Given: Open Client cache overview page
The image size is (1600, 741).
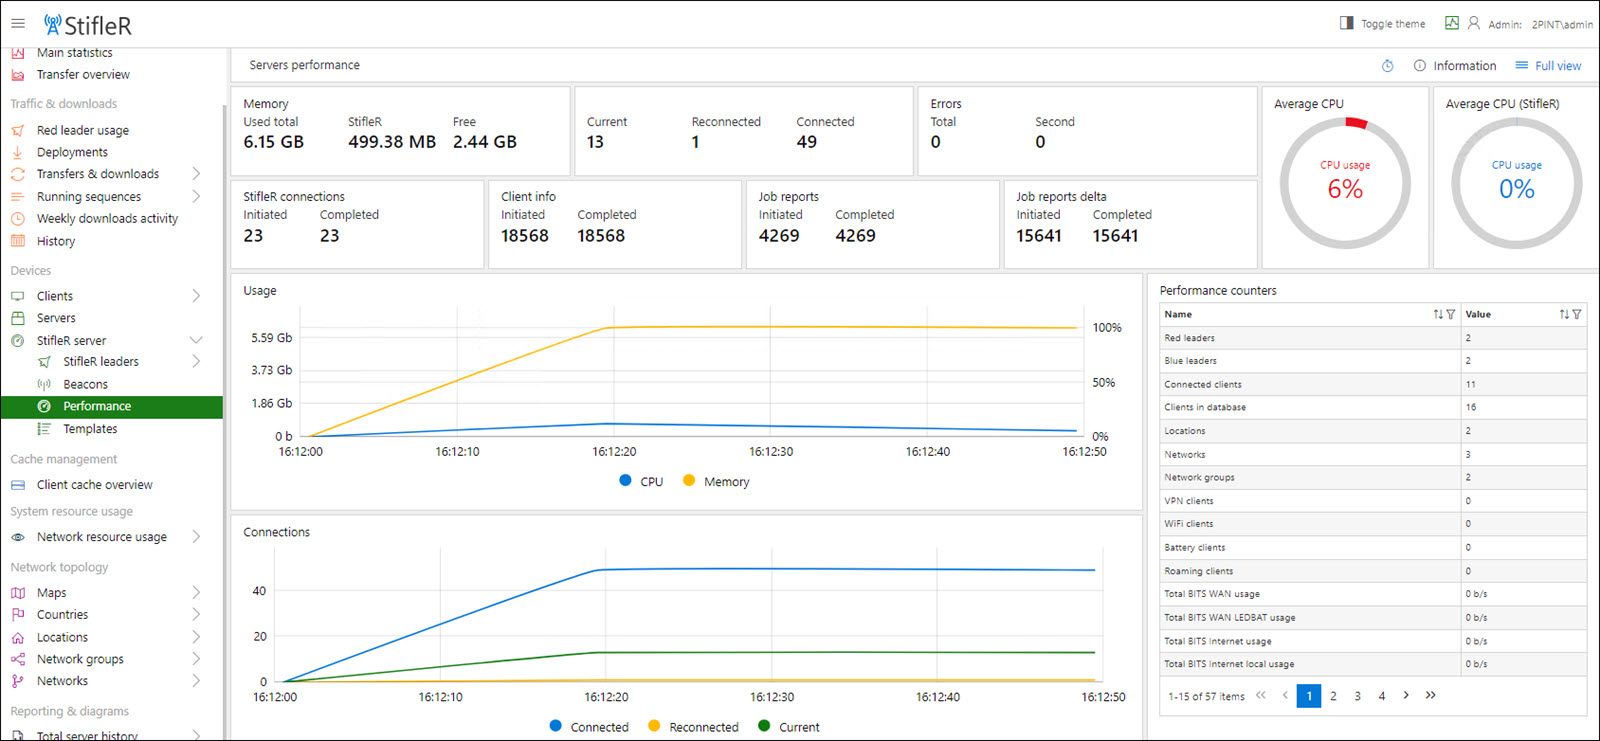Looking at the screenshot, I should [x=94, y=485].
